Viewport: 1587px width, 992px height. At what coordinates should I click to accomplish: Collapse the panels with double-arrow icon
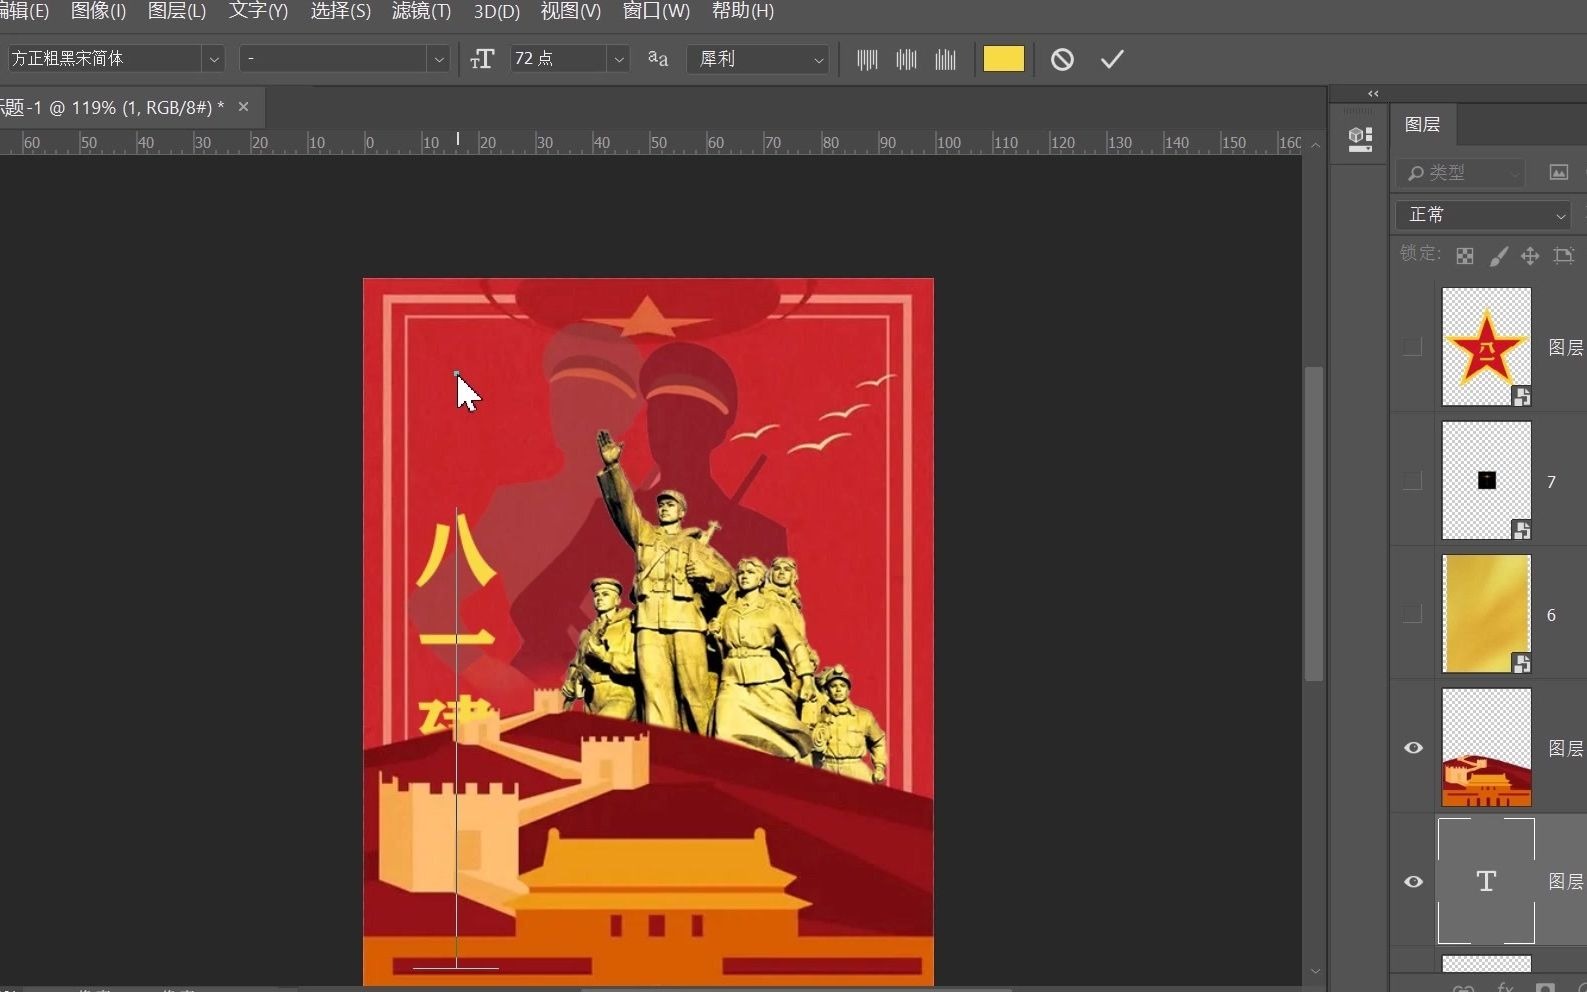(x=1373, y=93)
